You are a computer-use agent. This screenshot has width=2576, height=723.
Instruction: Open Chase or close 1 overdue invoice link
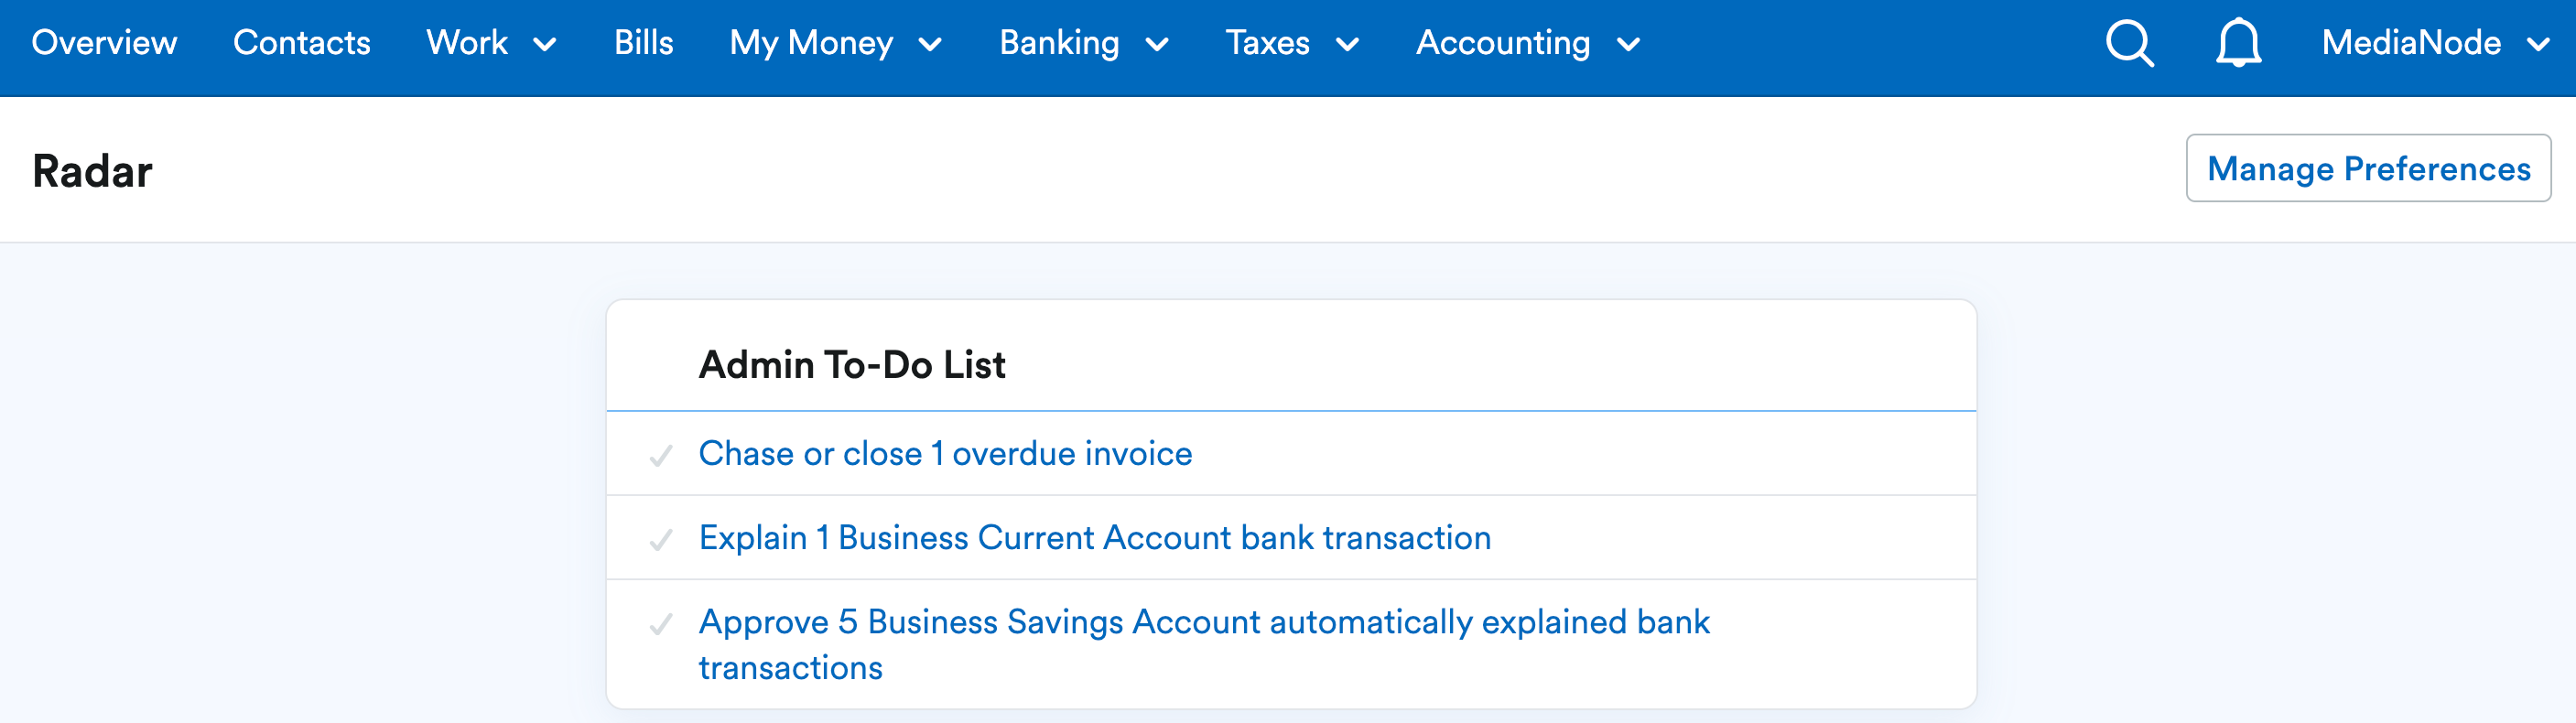pos(945,453)
